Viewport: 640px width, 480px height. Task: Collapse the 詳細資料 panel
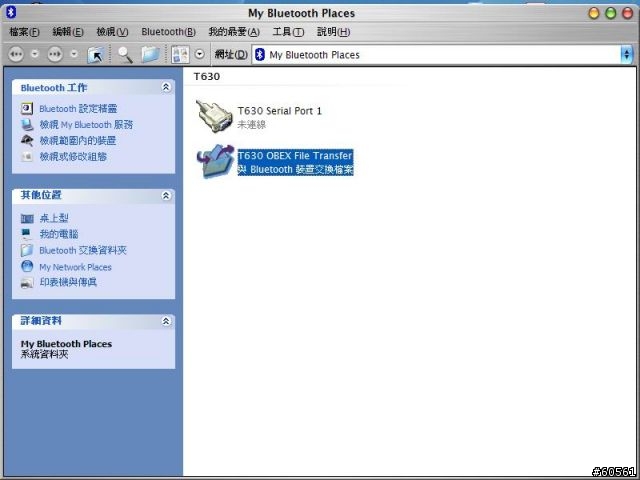(x=166, y=321)
